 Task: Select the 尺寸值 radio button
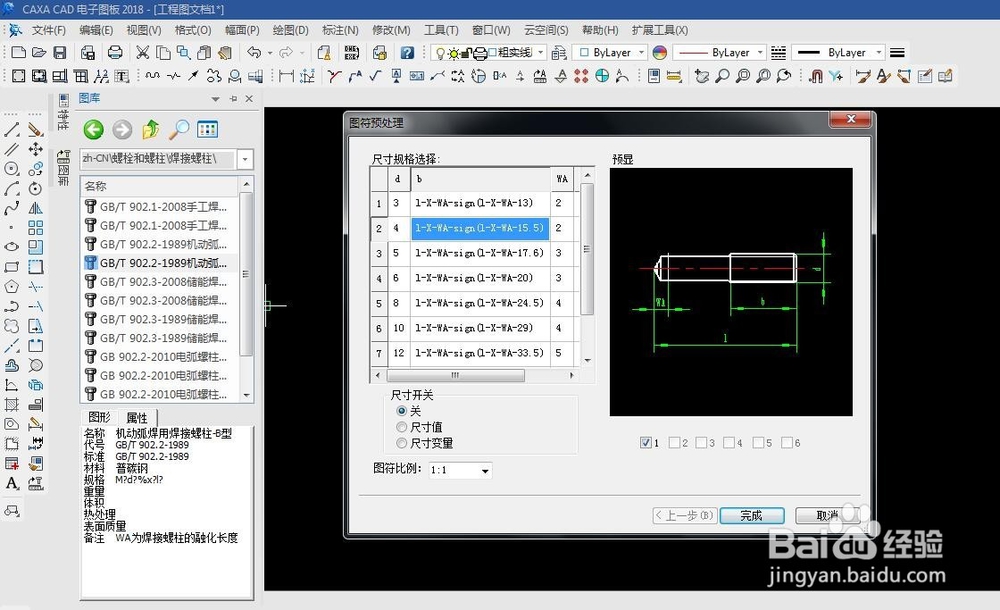(401, 427)
